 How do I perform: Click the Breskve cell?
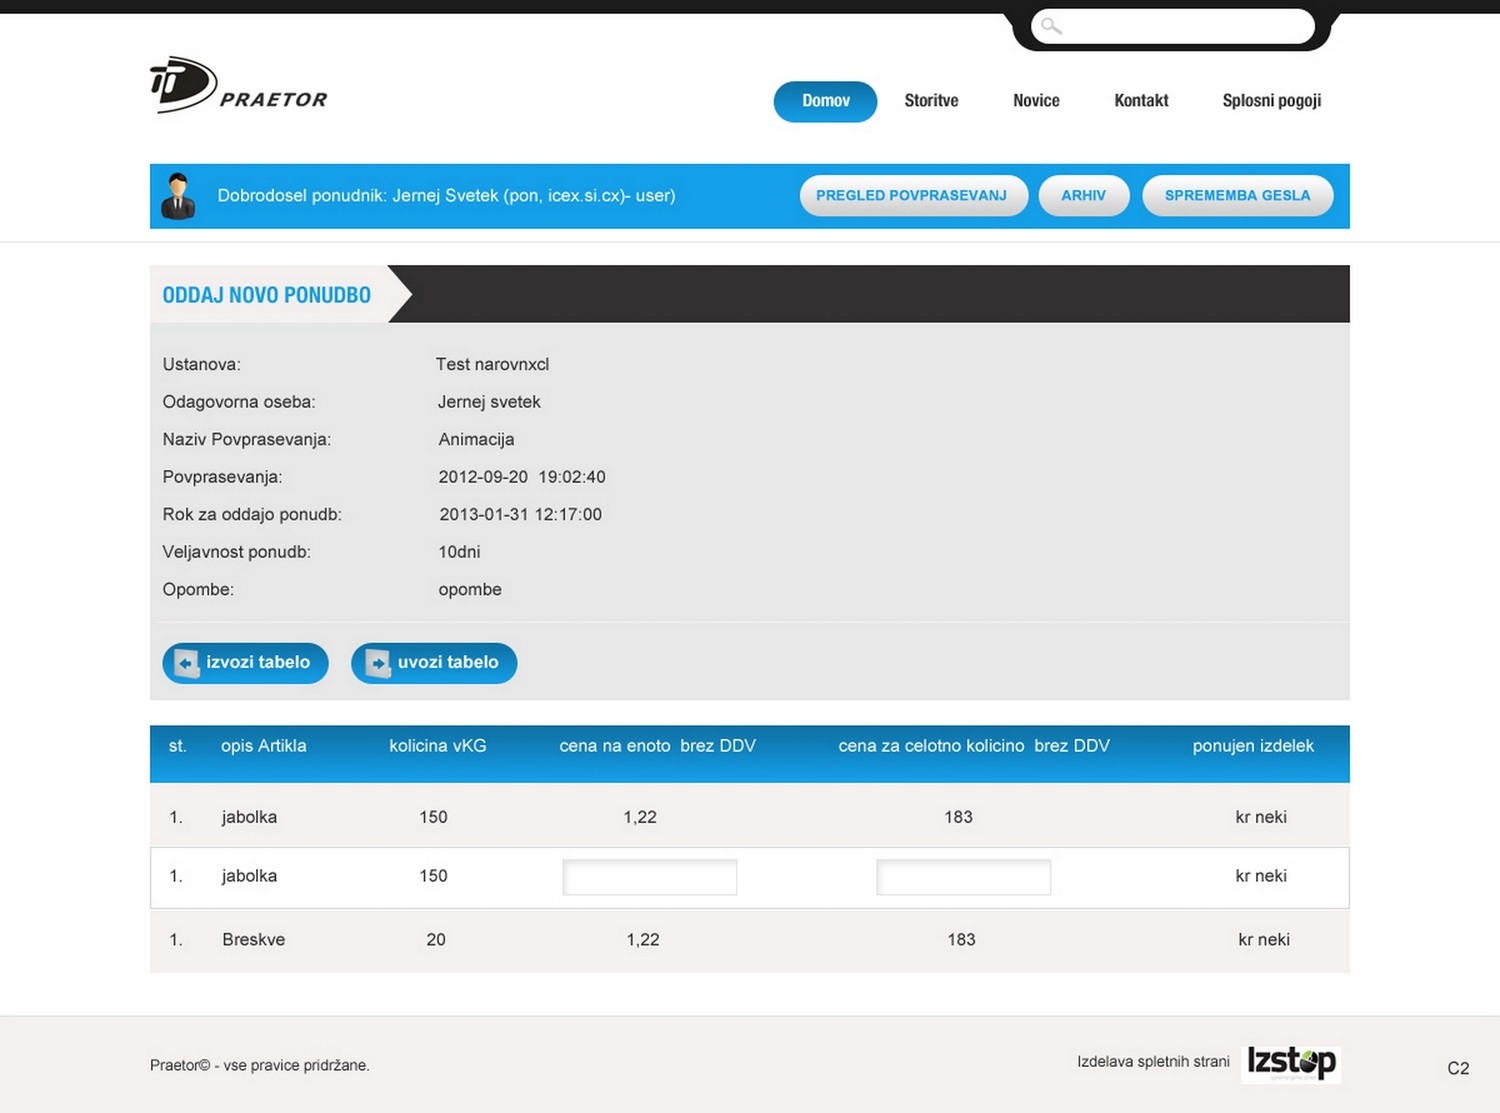[254, 940]
